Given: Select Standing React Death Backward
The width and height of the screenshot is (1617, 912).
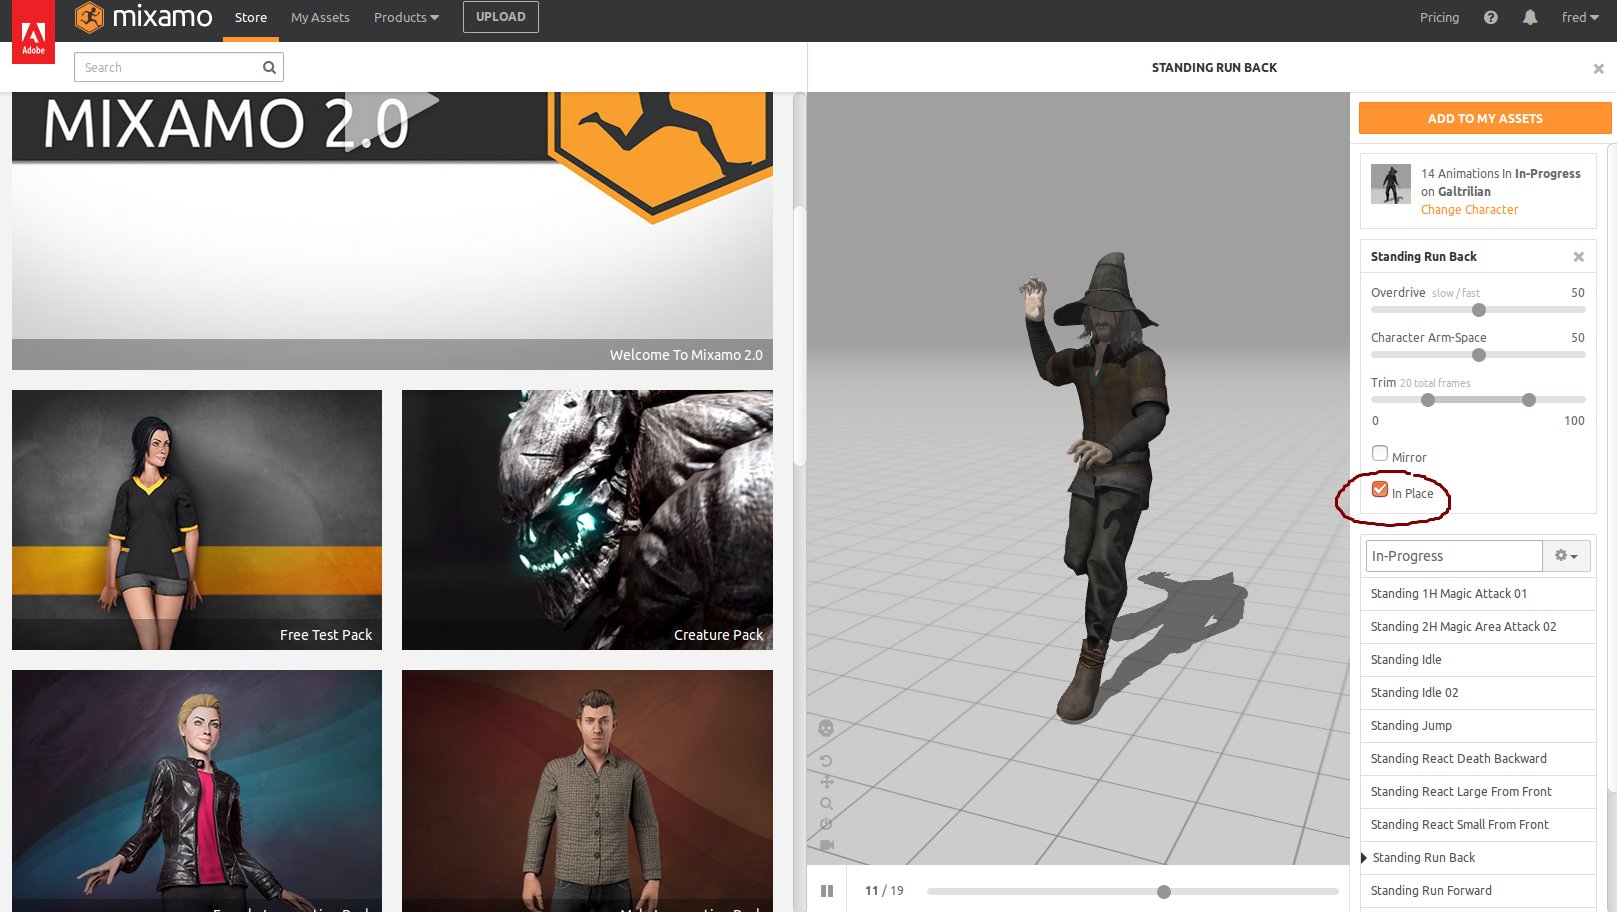Looking at the screenshot, I should pos(1478,759).
